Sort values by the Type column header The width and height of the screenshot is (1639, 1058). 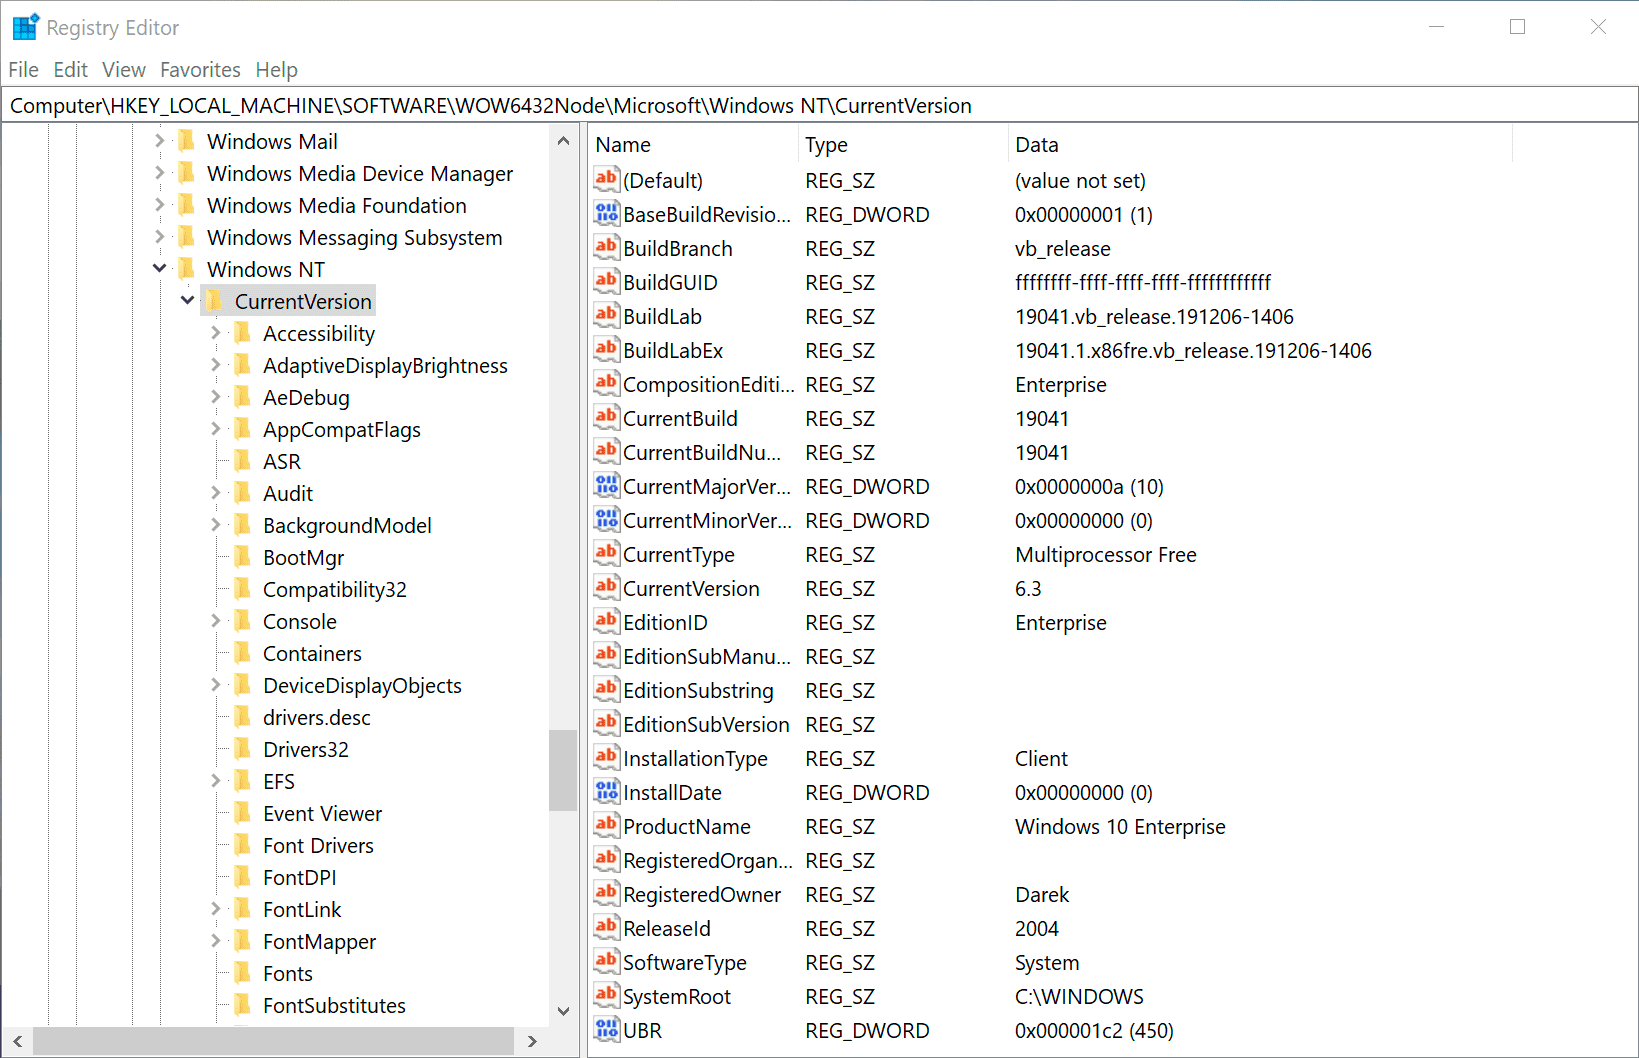tap(903, 145)
